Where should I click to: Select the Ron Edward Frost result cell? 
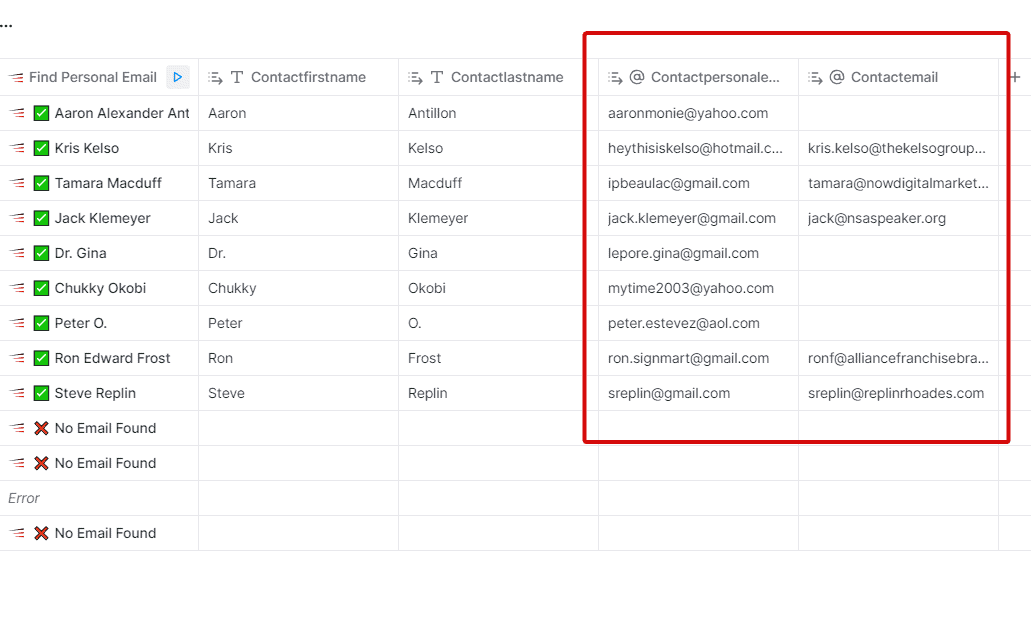(99, 358)
